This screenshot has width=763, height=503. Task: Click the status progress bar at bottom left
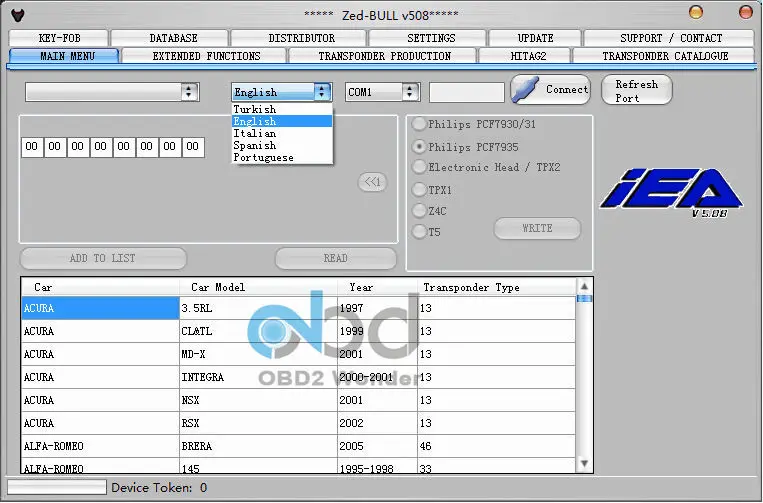tap(56, 487)
